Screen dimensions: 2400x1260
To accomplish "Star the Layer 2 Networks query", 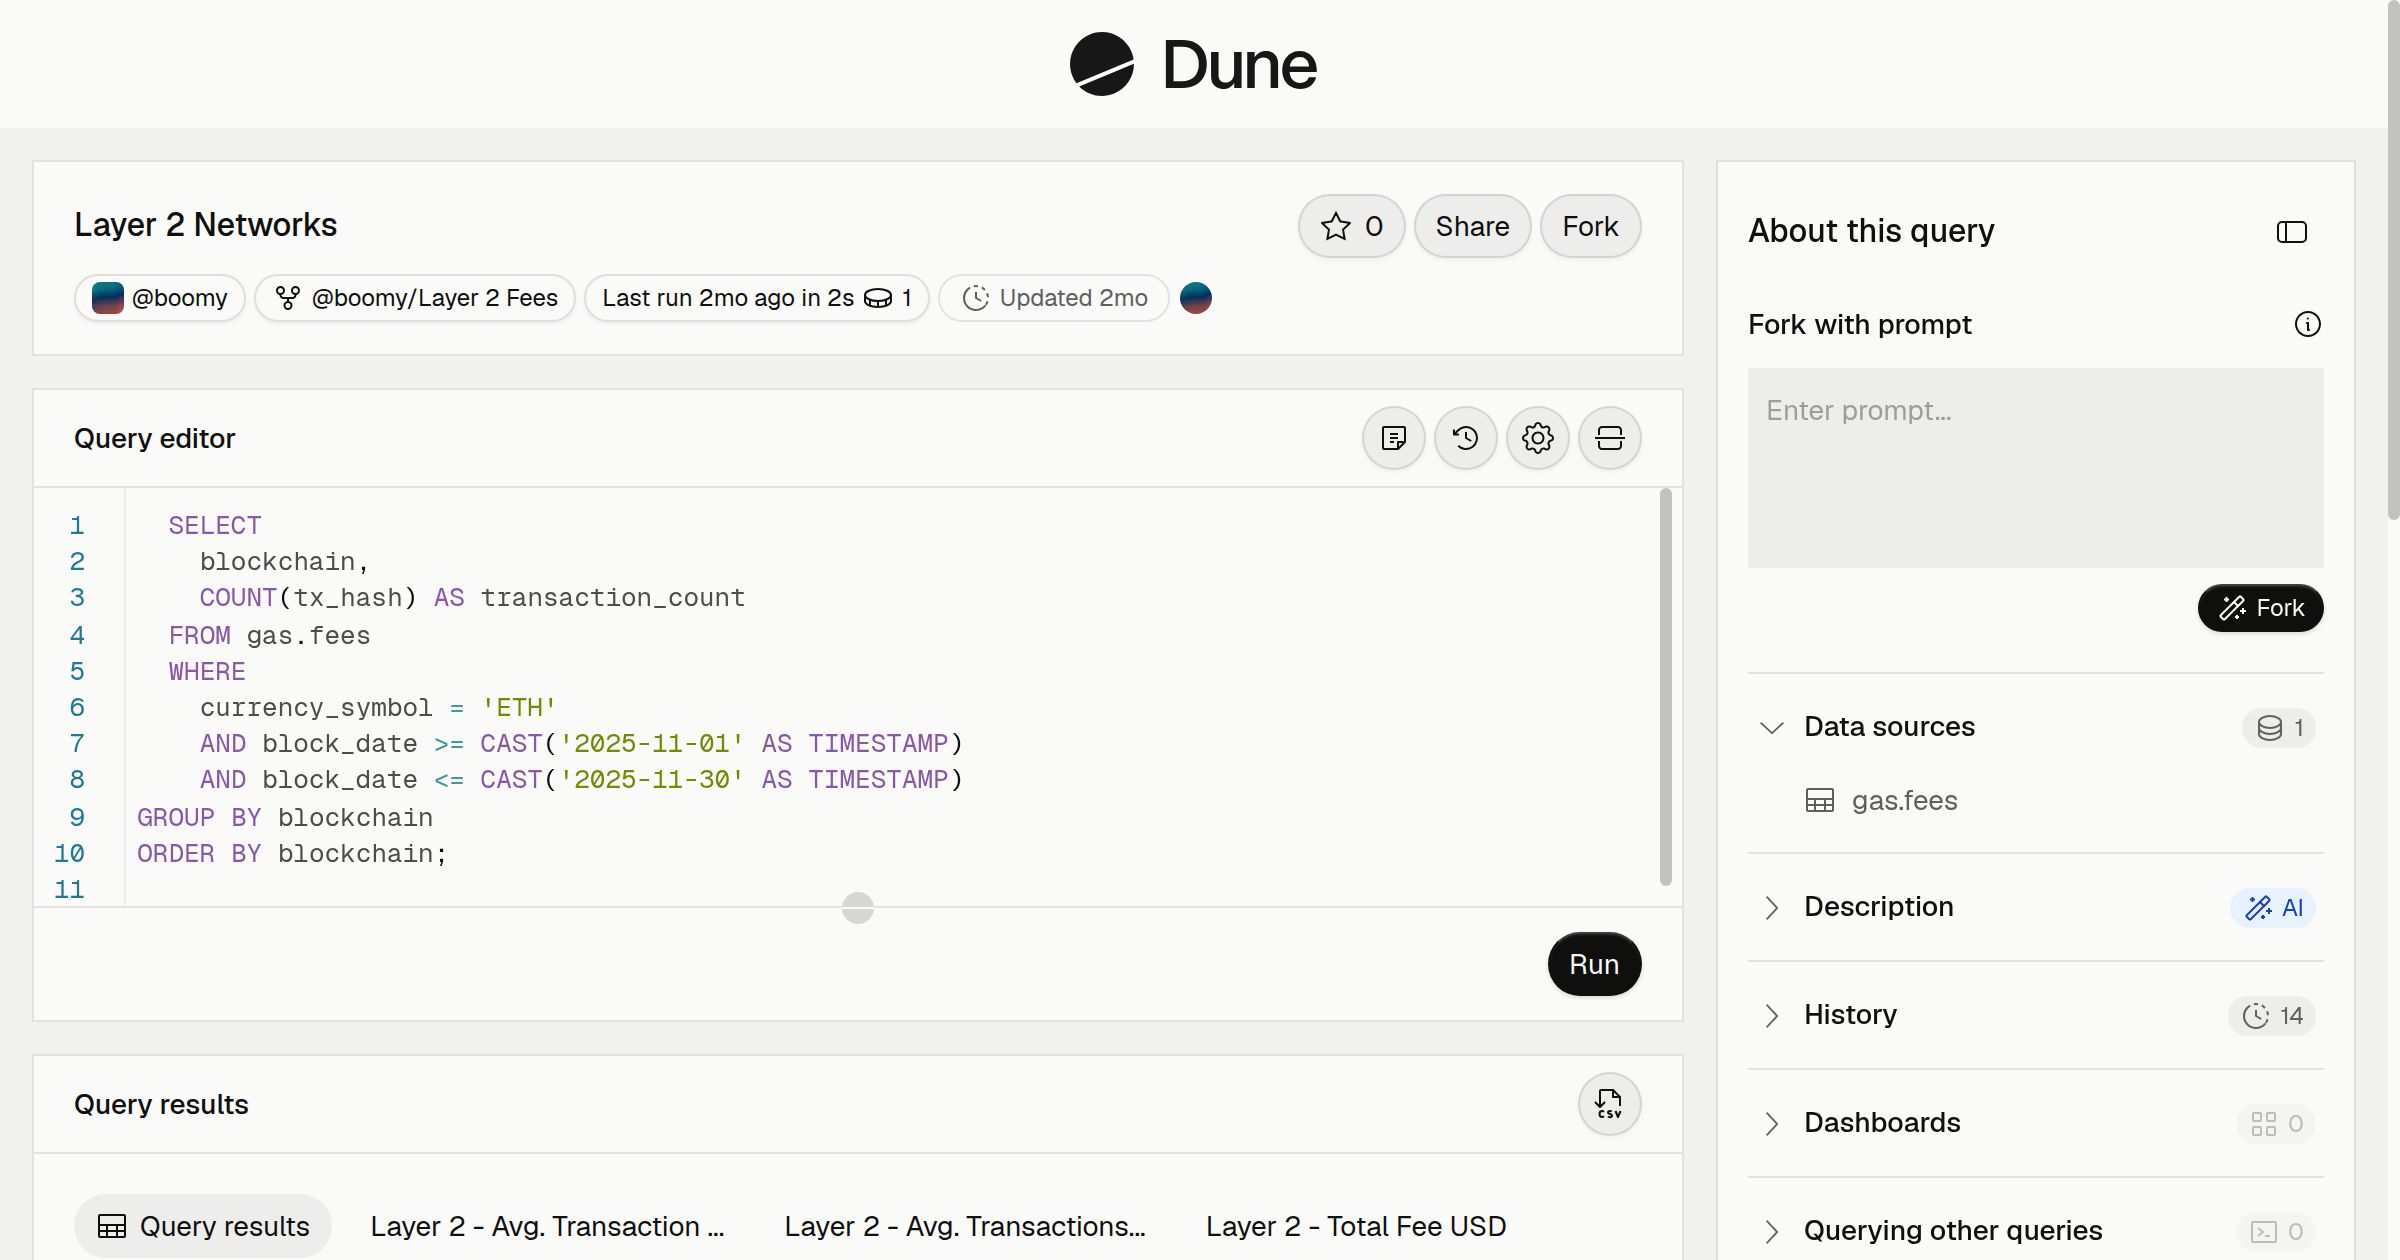I will 1351,226.
